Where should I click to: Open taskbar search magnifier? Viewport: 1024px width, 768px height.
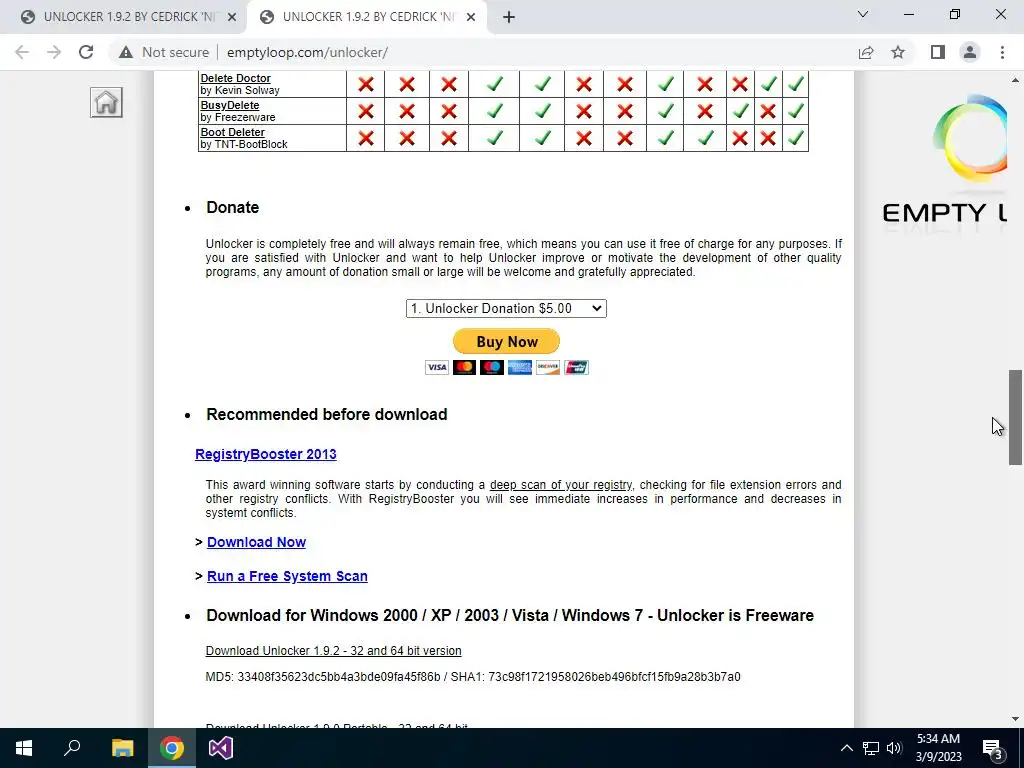coord(72,748)
